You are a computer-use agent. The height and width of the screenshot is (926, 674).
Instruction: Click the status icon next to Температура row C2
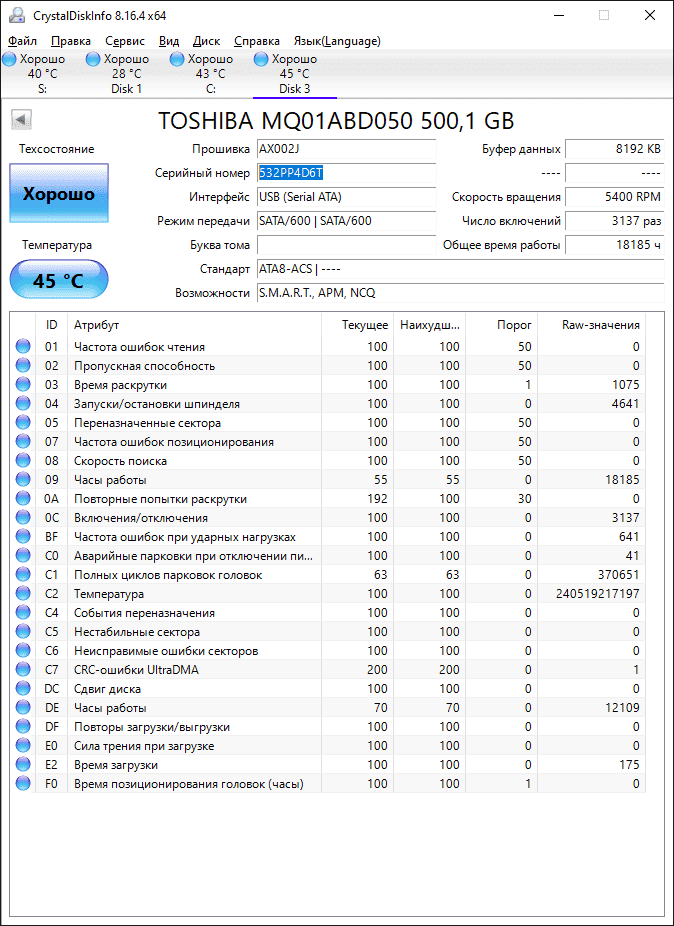click(x=23, y=594)
